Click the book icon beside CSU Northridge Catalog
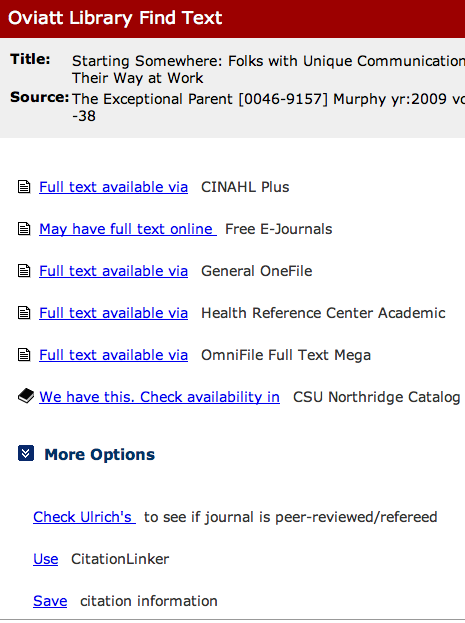The image size is (465, 623). pos(26,396)
